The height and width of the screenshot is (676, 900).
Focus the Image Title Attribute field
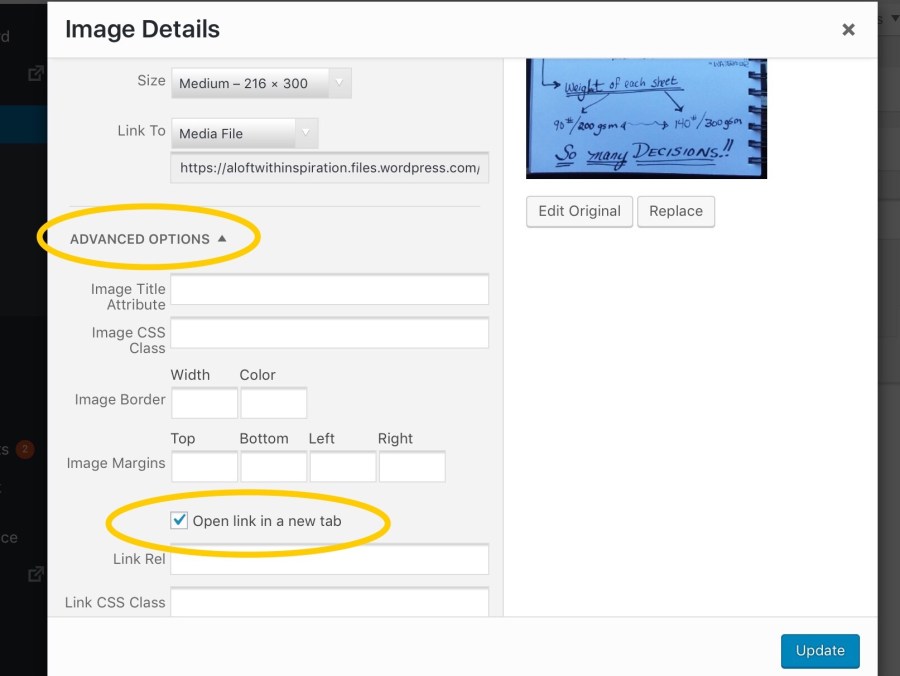coord(329,289)
